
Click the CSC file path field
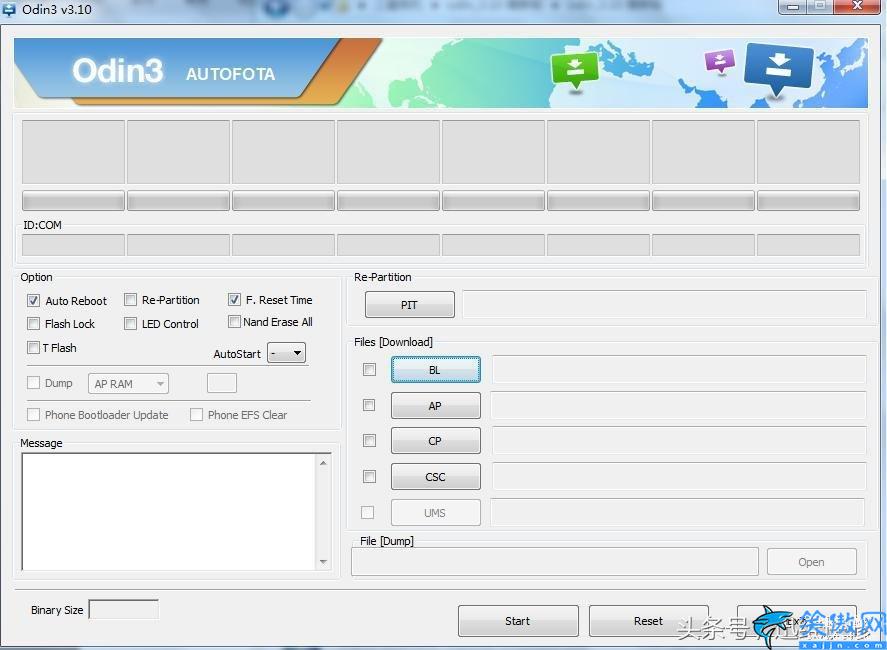679,476
